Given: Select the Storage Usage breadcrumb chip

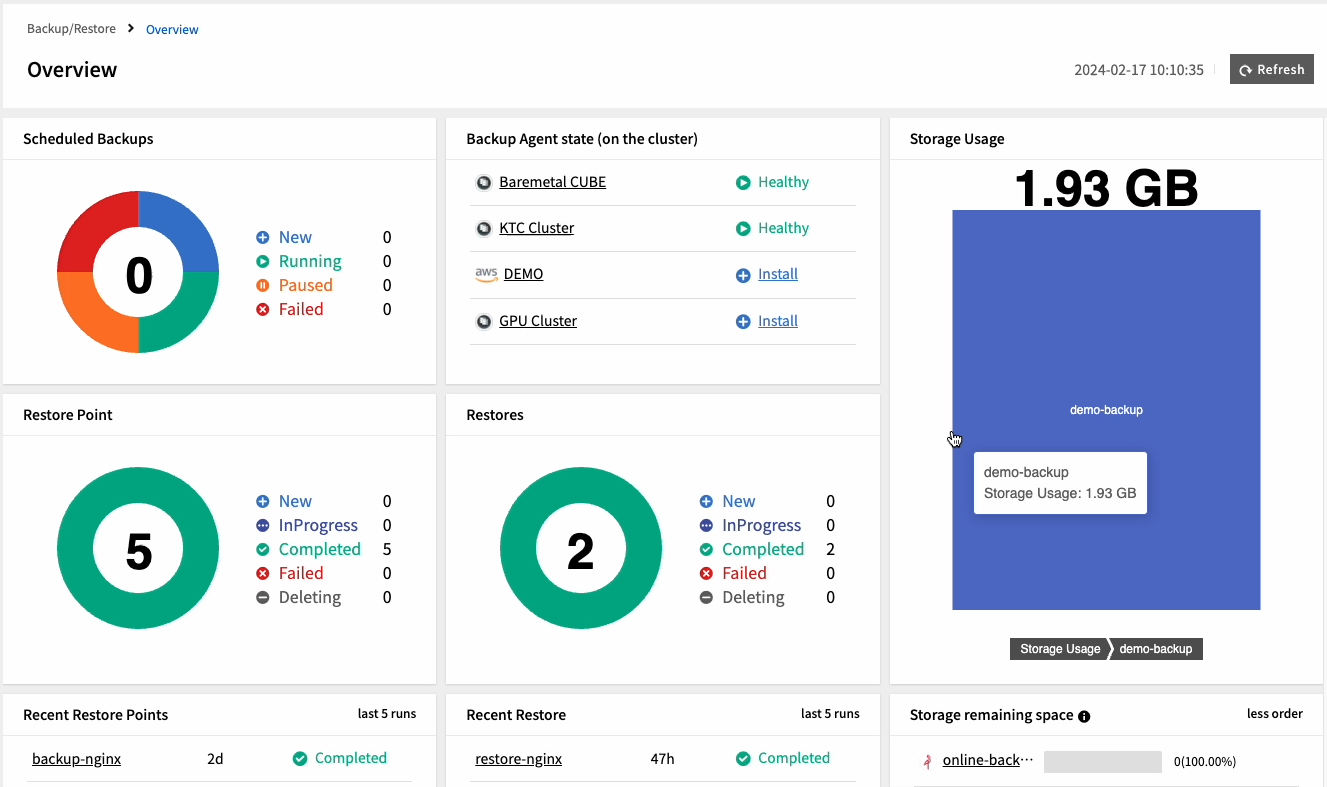Looking at the screenshot, I should pyautogui.click(x=1059, y=649).
